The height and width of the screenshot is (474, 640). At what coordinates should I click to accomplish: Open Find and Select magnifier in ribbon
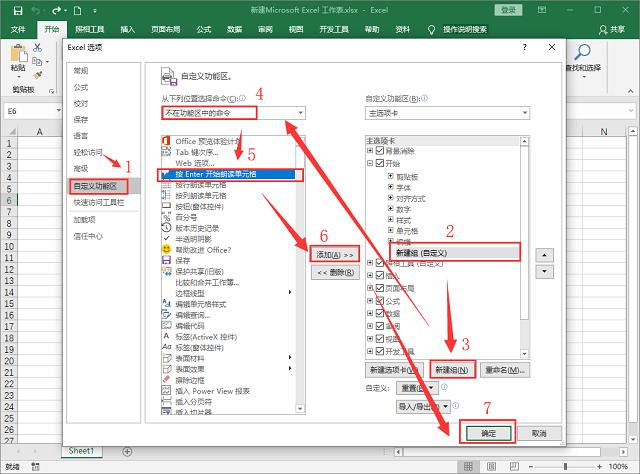coord(582,52)
